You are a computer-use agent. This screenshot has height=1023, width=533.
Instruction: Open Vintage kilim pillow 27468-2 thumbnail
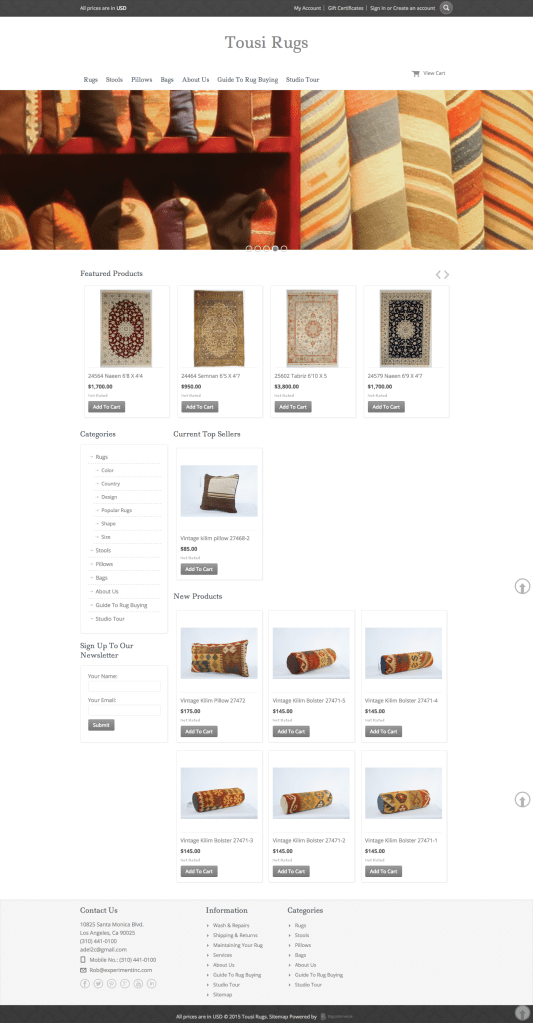(x=219, y=491)
